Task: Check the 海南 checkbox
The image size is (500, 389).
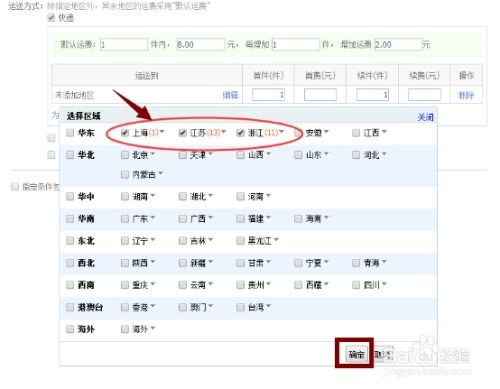Action: point(298,219)
